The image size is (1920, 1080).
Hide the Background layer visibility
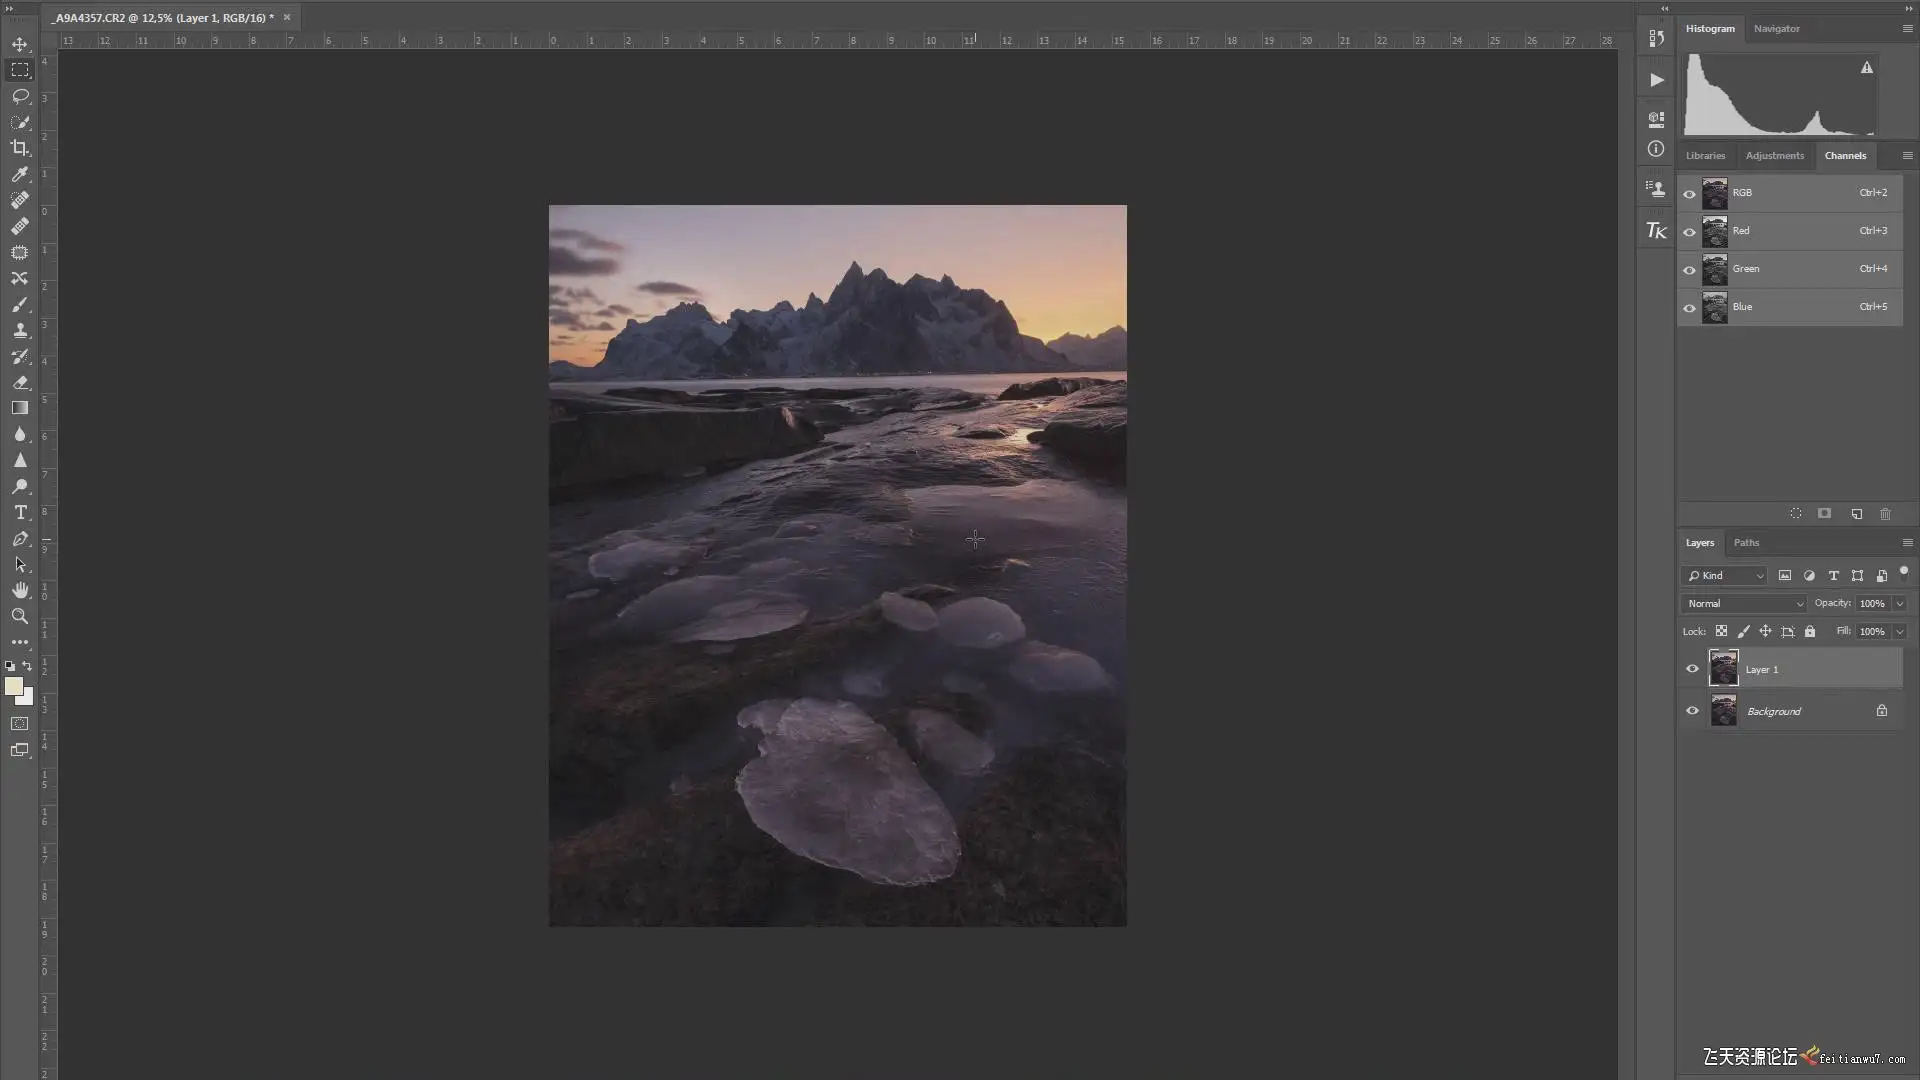[1692, 711]
